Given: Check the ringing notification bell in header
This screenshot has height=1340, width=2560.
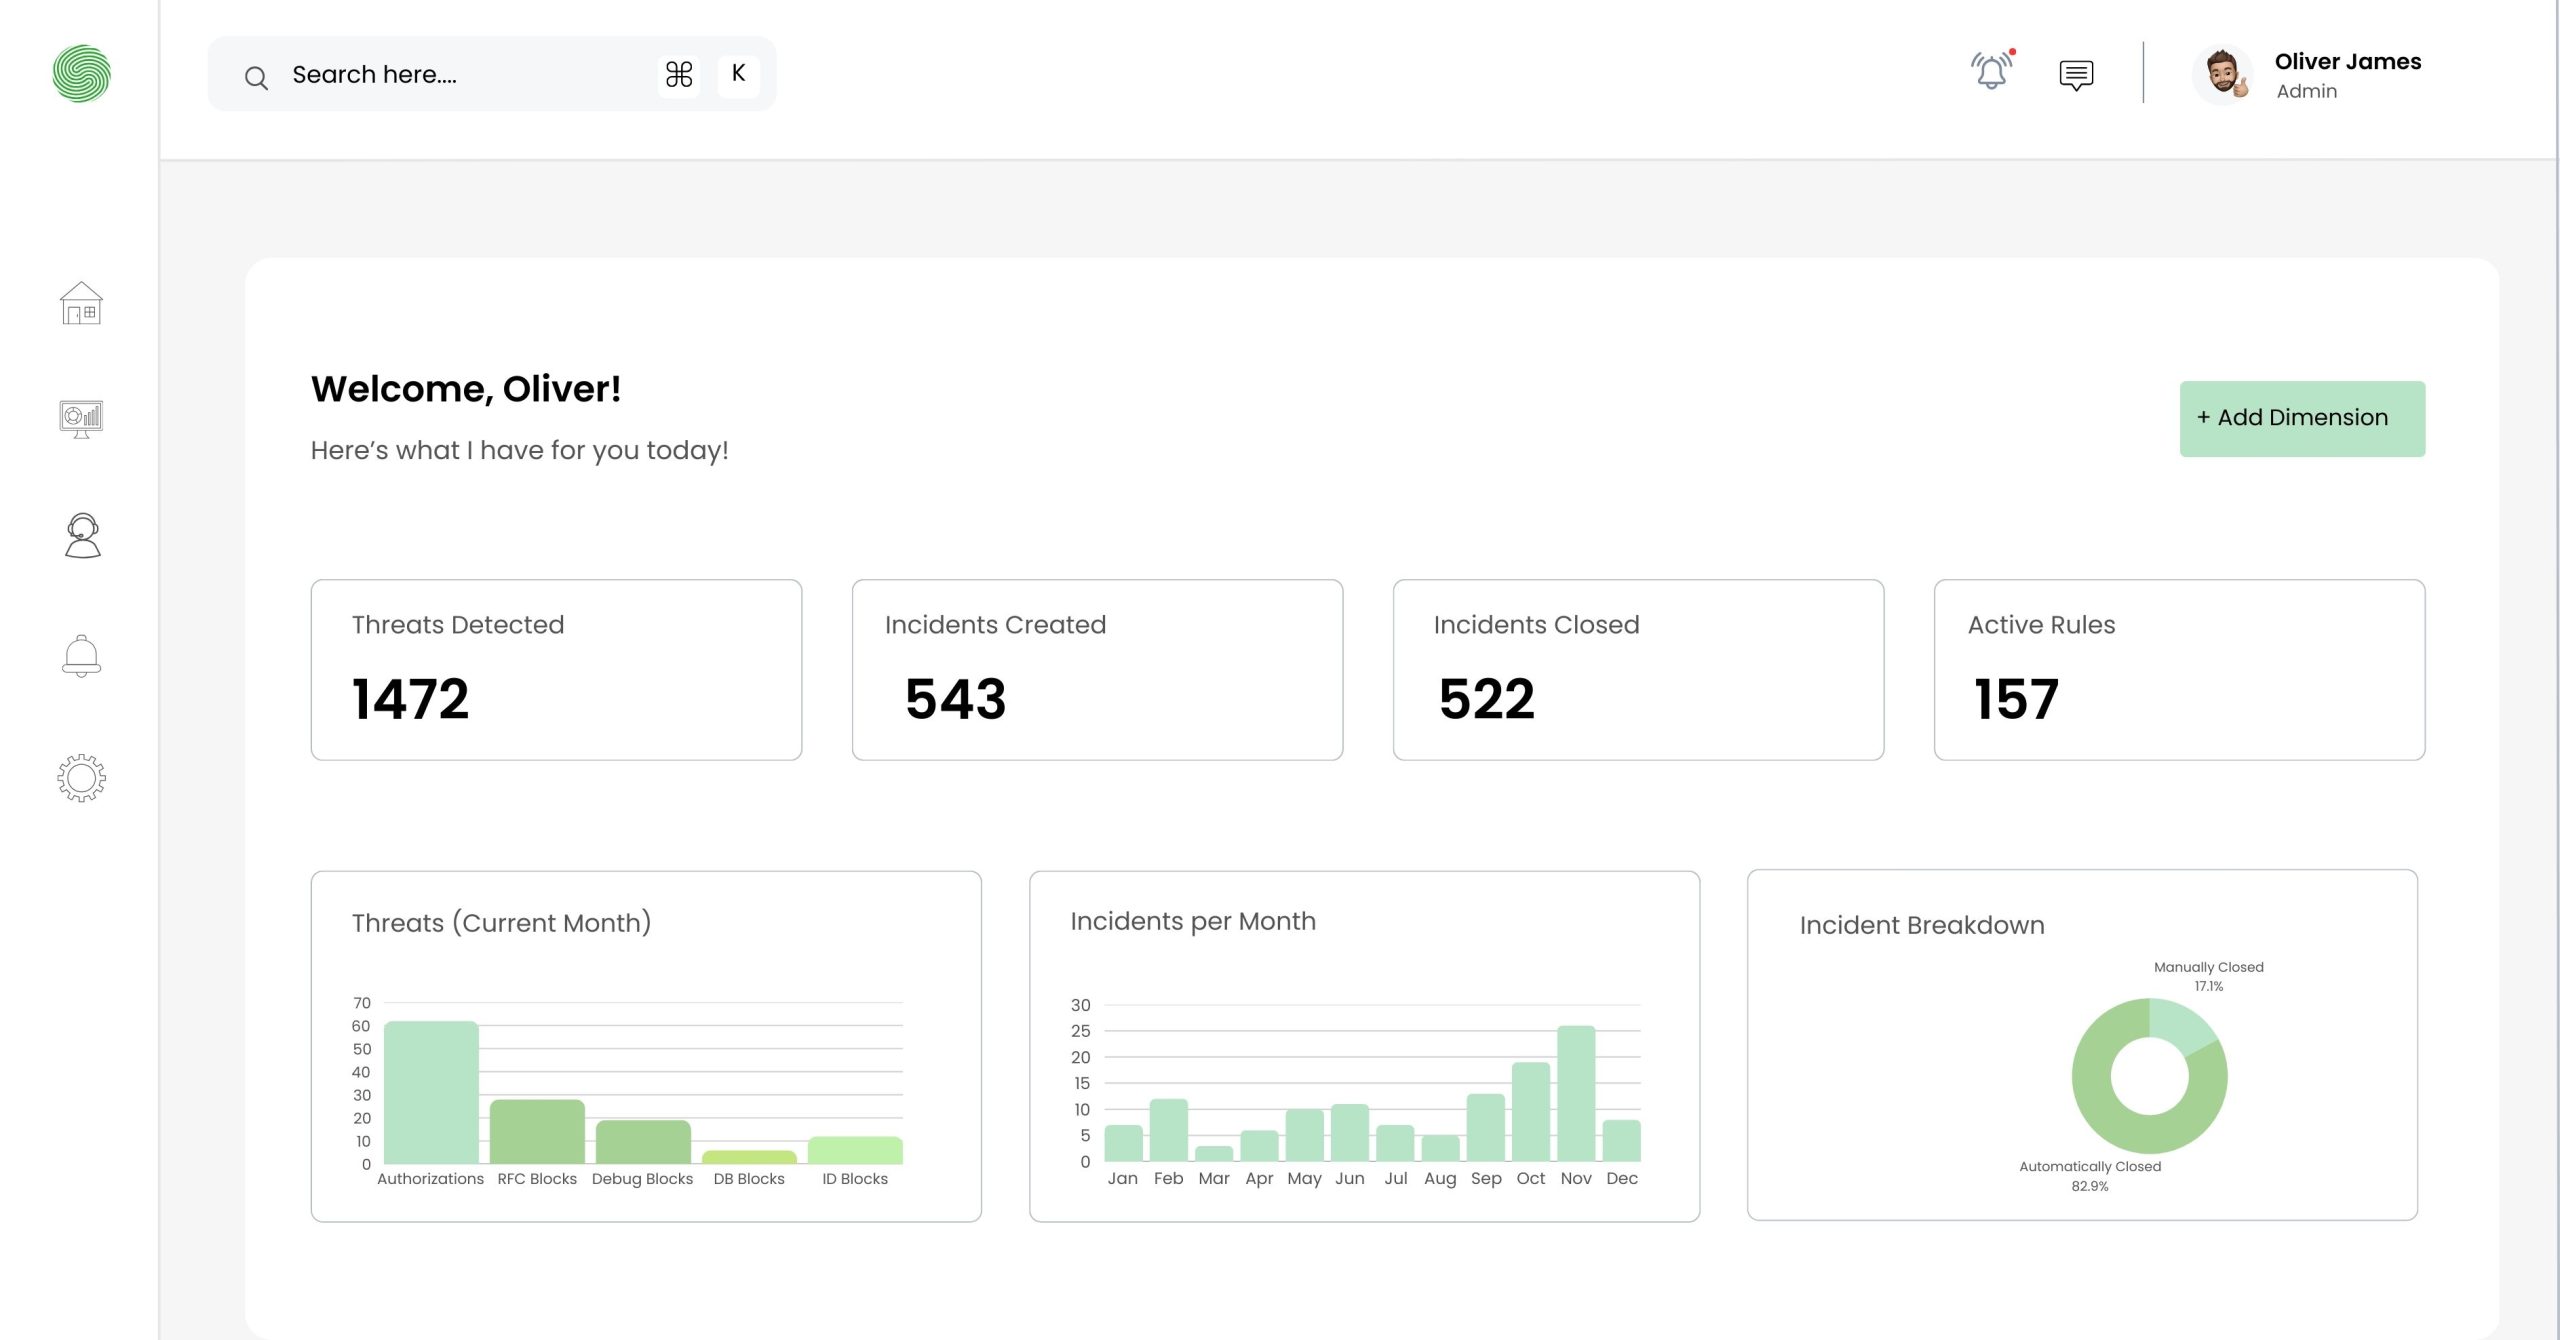Looking at the screenshot, I should pyautogui.click(x=1991, y=72).
